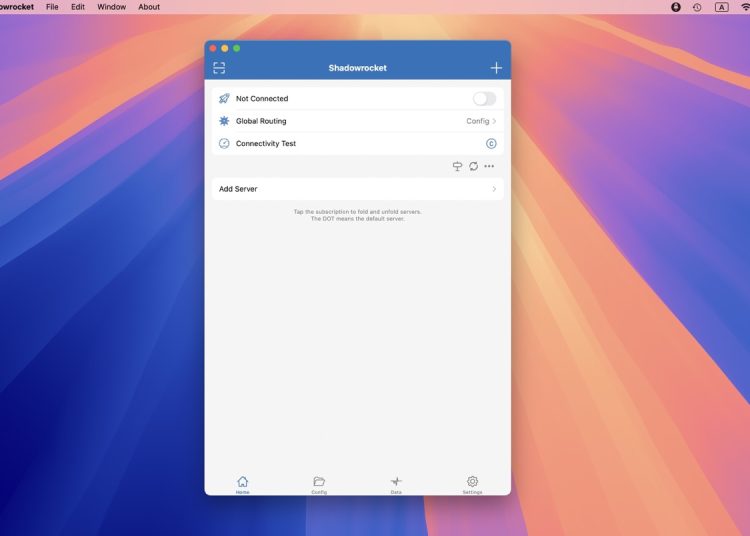Viewport: 750px width, 536px height.
Task: Open the Window menu
Action: (x=111, y=7)
